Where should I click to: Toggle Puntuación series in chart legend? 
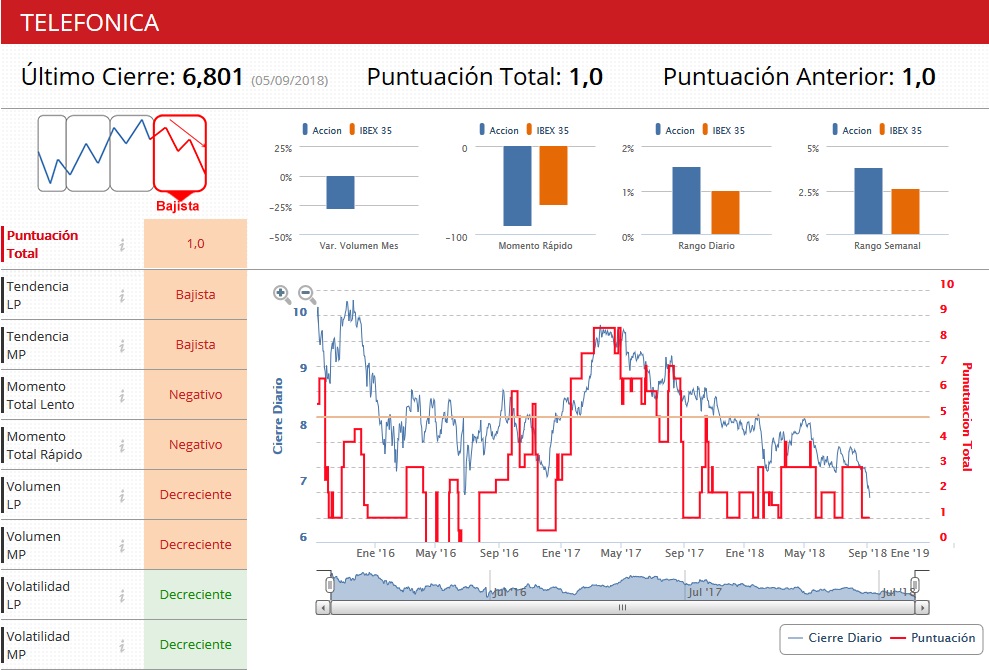pyautogui.click(x=933, y=638)
